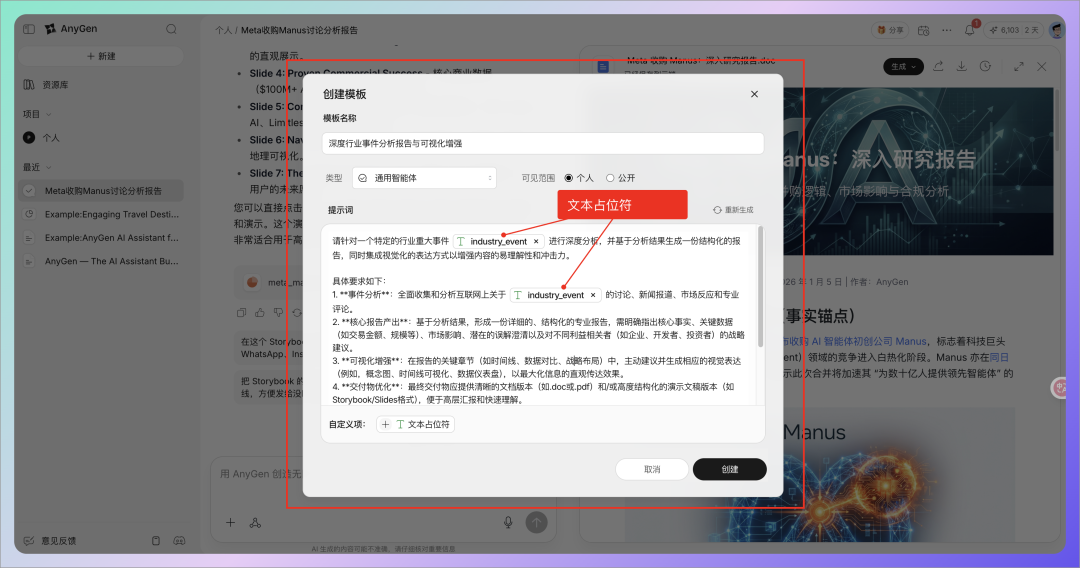Activate microphone voice input
Screen dimensions: 1080x568
[508, 523]
